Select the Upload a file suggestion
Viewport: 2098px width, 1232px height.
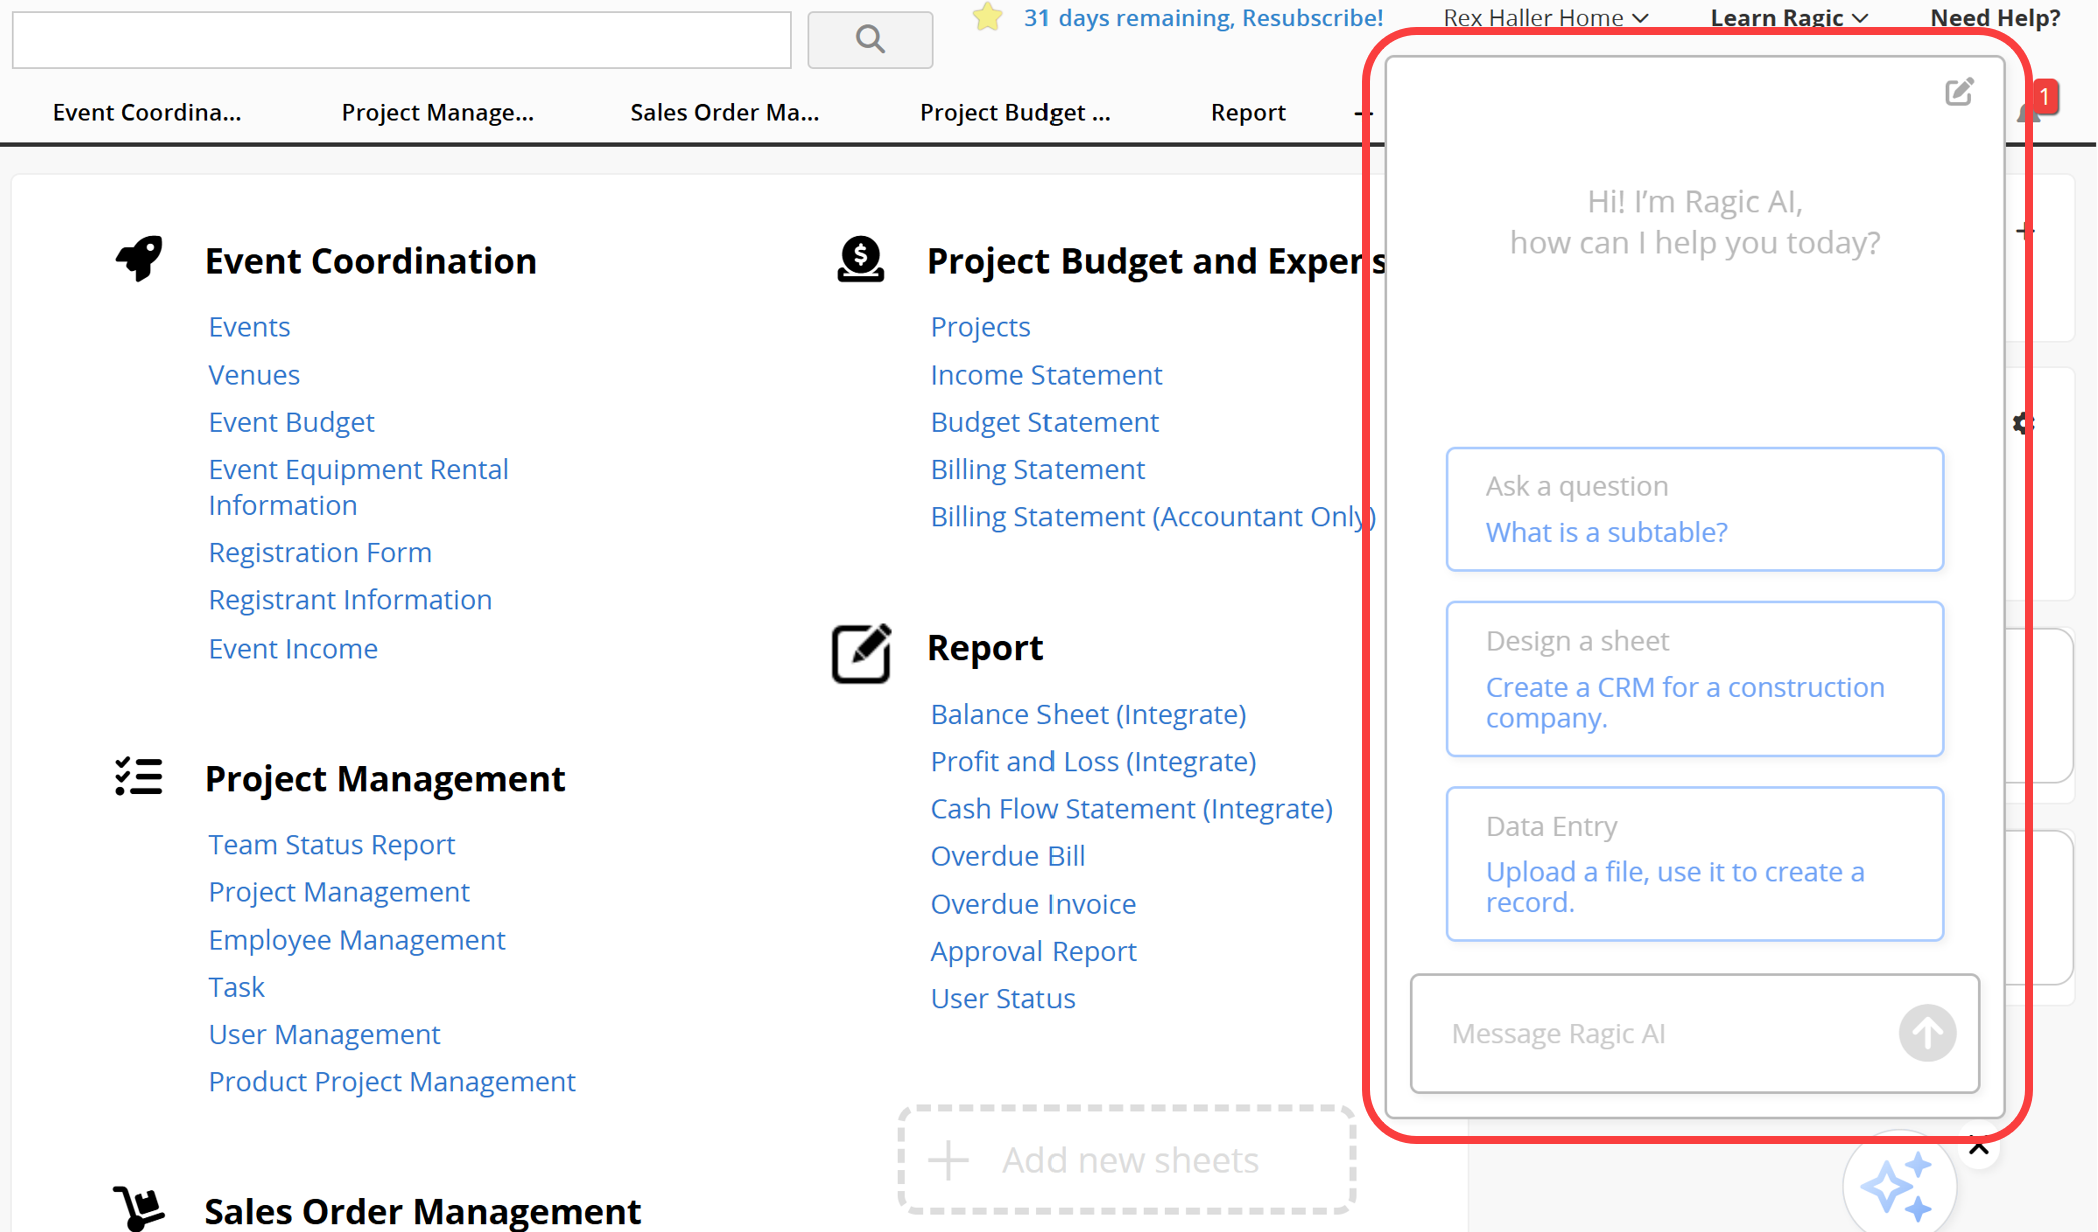1695,864
